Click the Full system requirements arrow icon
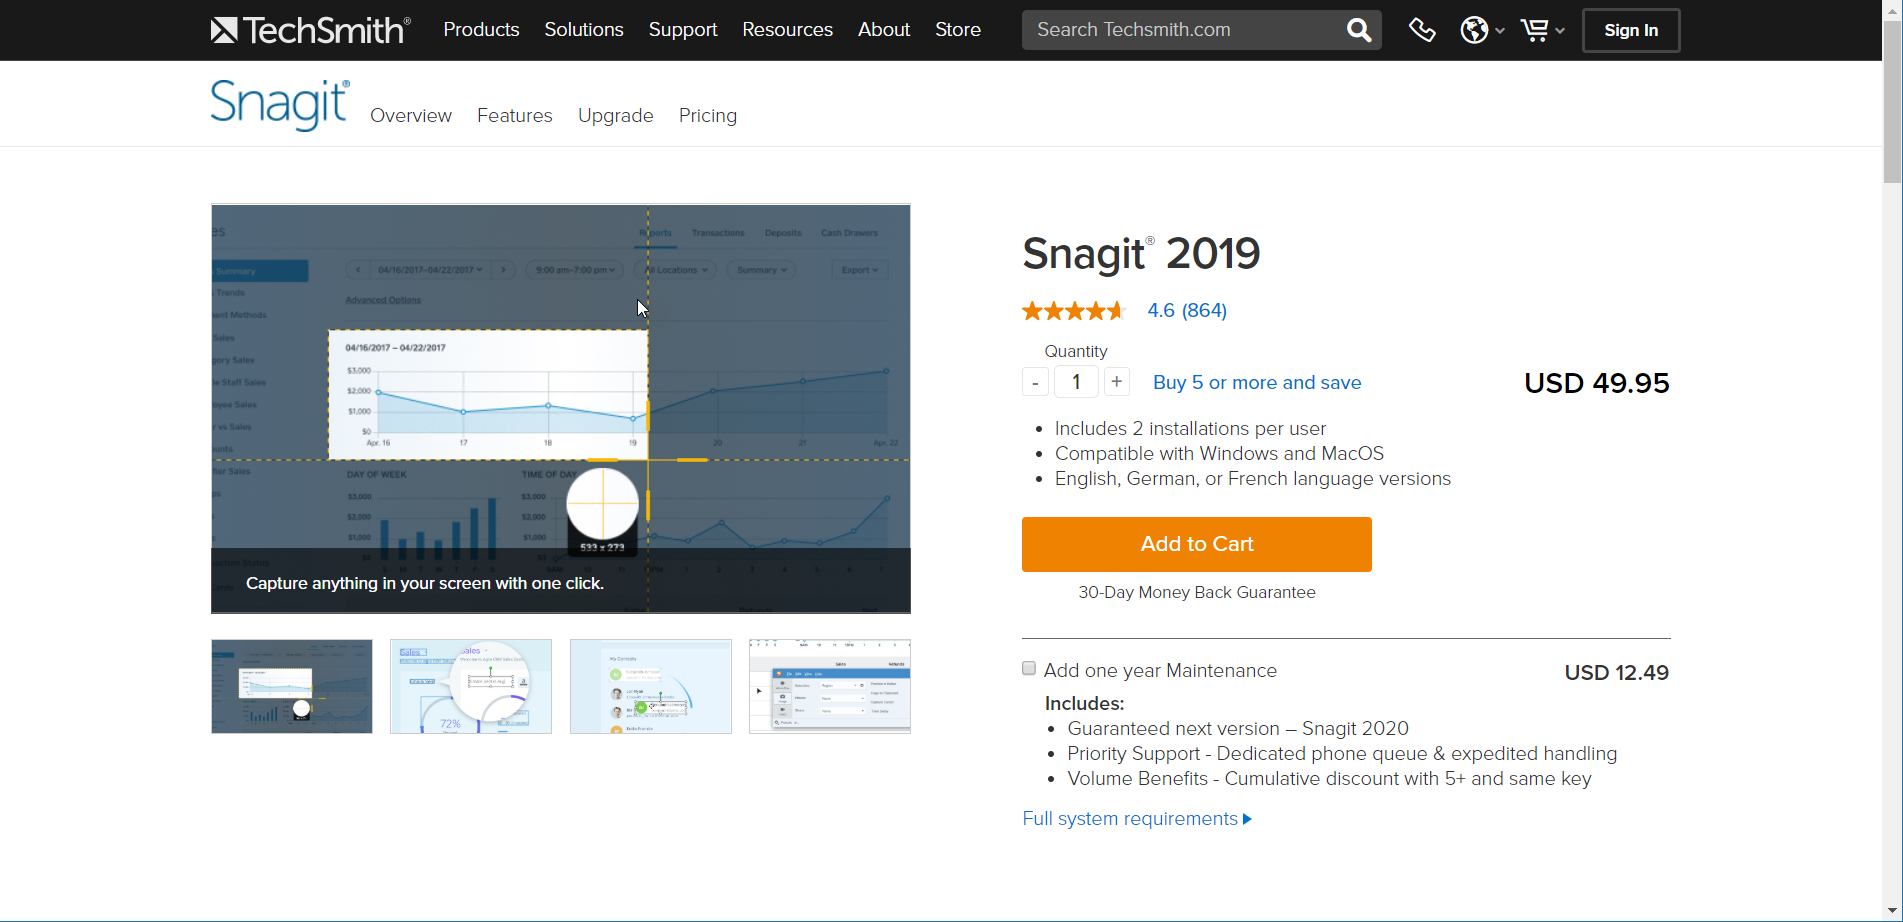The image size is (1903, 922). click(1246, 818)
